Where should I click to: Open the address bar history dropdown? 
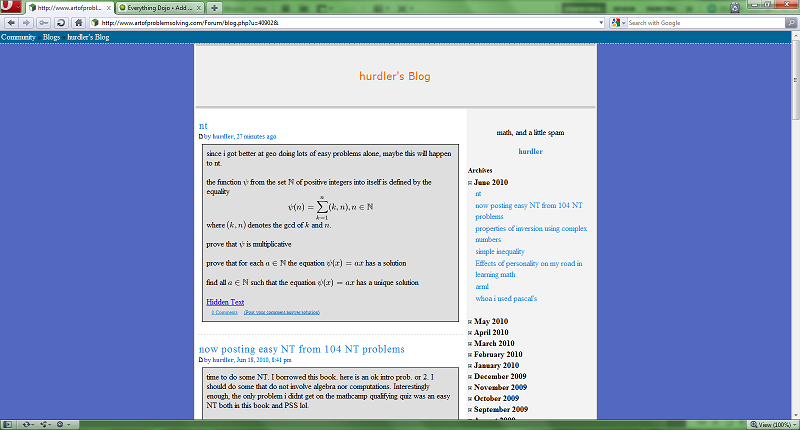[601, 23]
